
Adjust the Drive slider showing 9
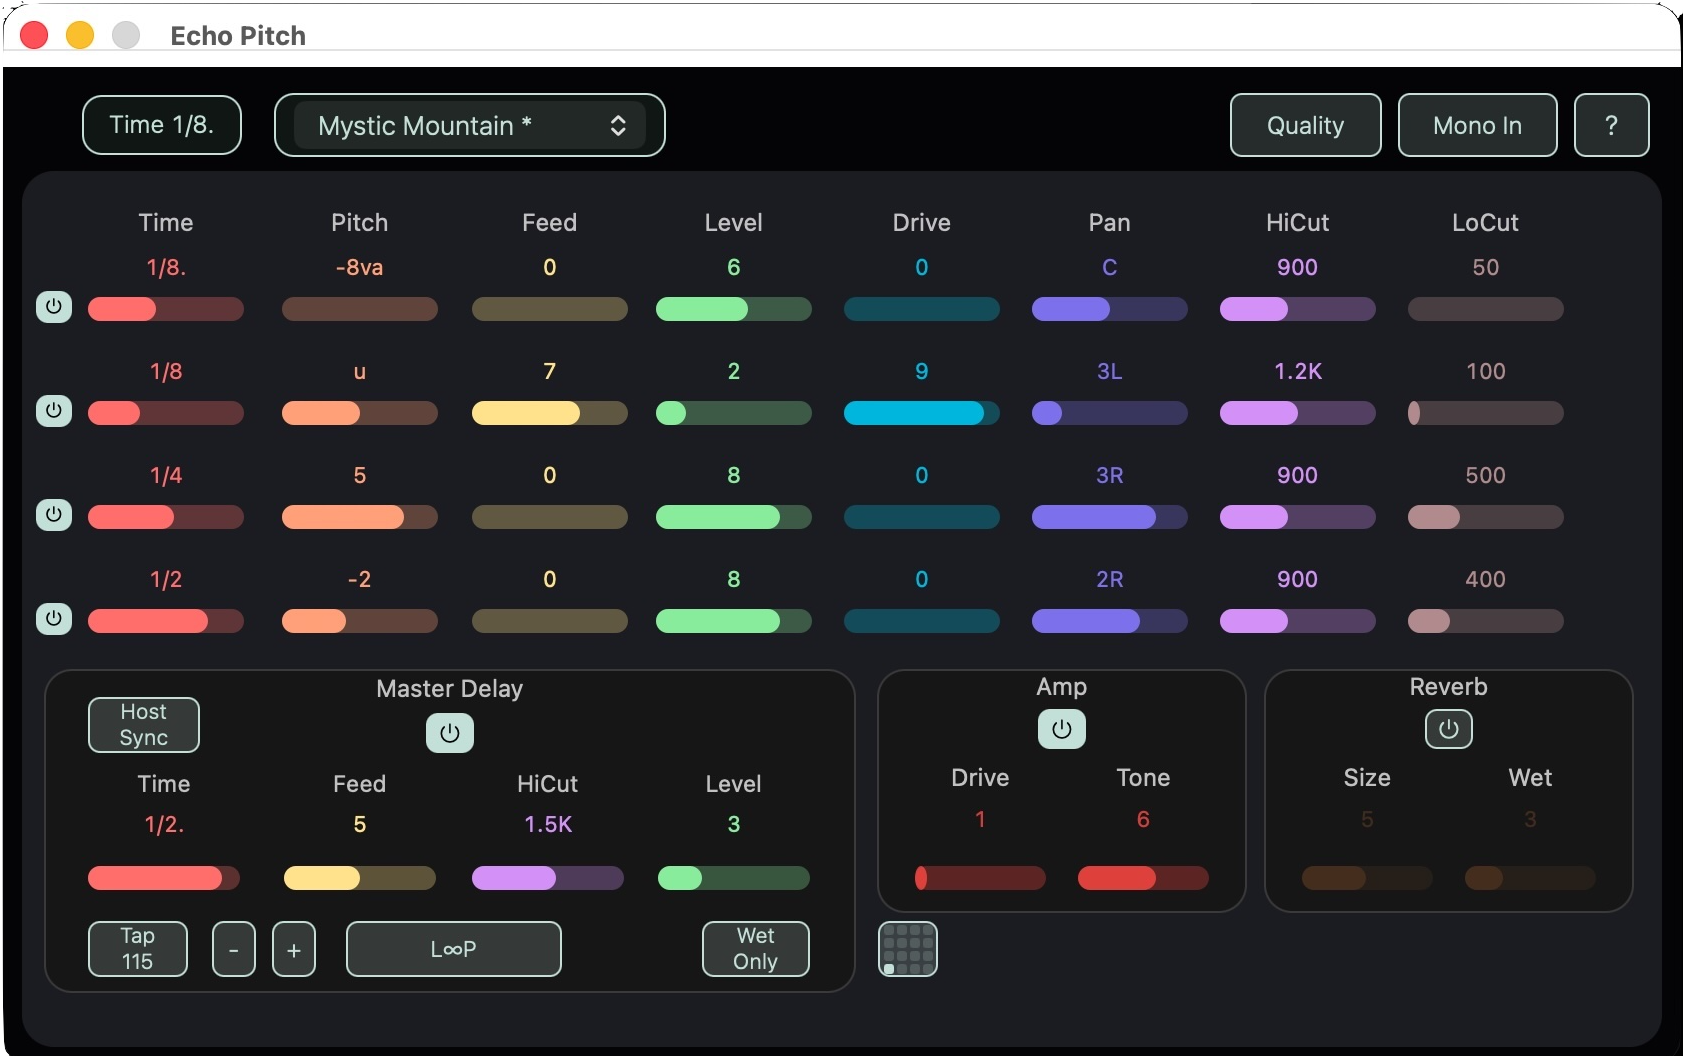point(922,413)
